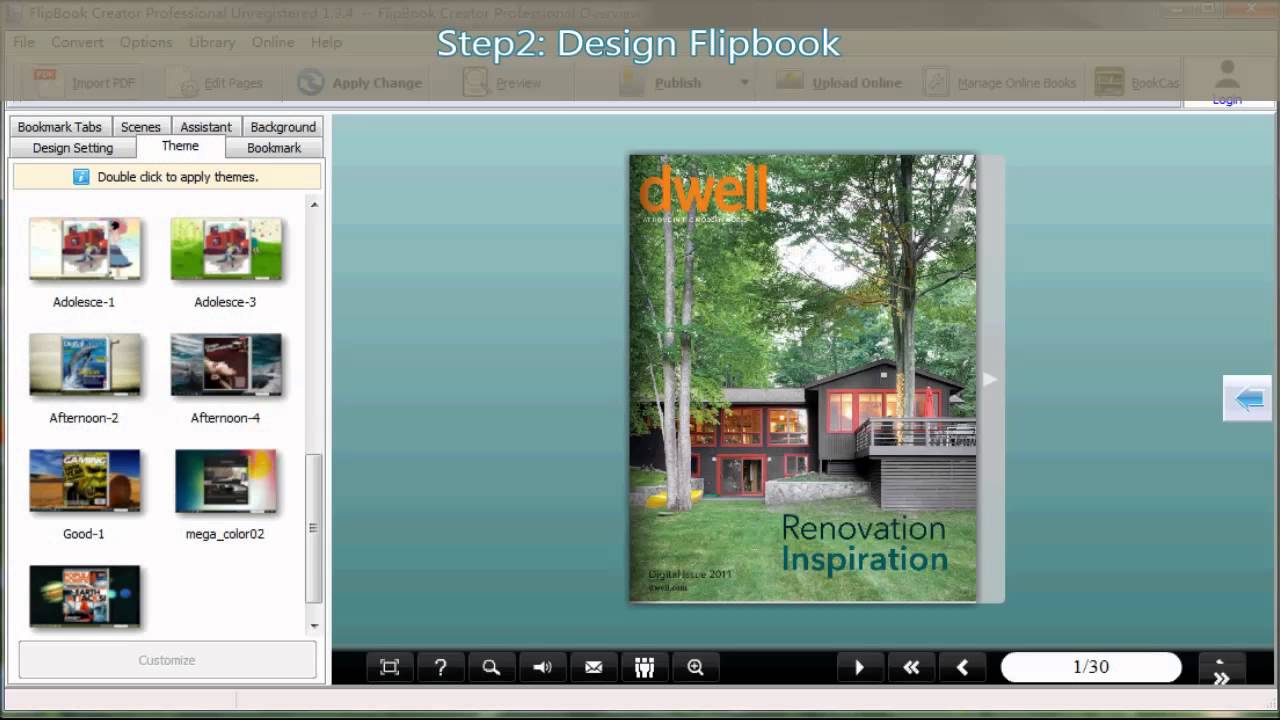Select the Good-1 theme thumbnail
The height and width of the screenshot is (720, 1280).
[85, 481]
